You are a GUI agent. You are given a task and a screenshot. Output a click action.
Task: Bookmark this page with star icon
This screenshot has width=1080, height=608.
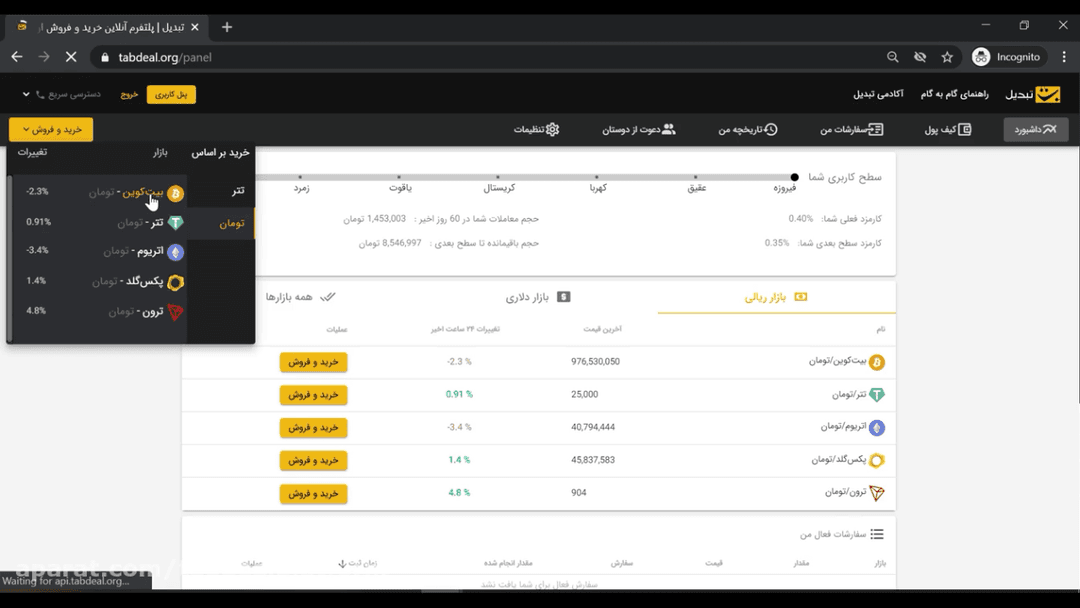click(947, 57)
